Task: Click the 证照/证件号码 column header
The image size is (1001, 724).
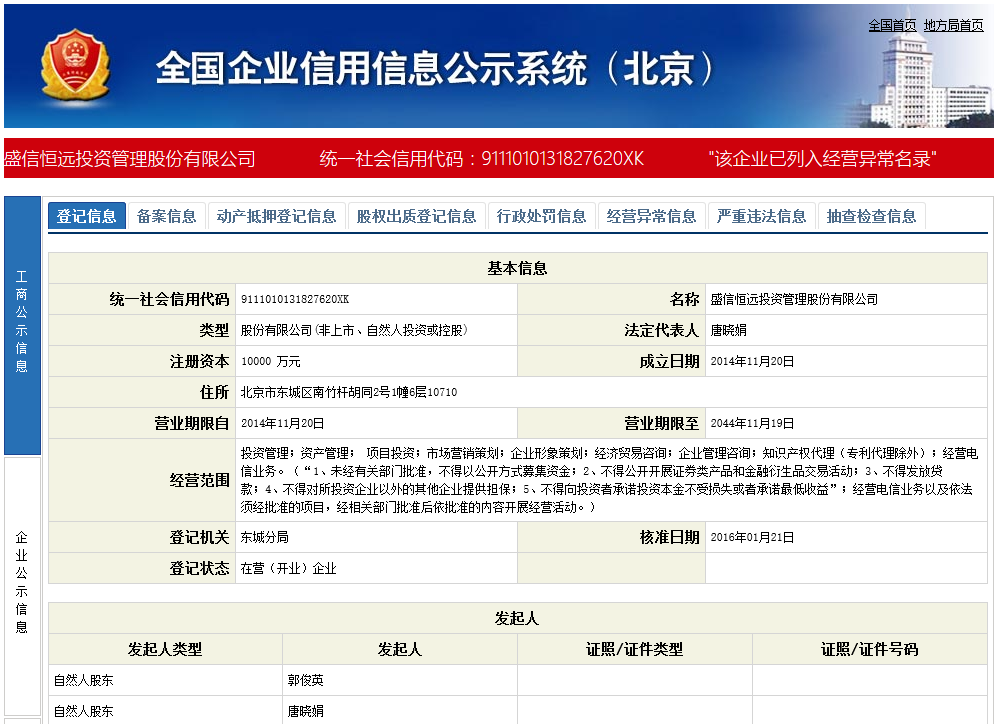Action: click(x=869, y=649)
